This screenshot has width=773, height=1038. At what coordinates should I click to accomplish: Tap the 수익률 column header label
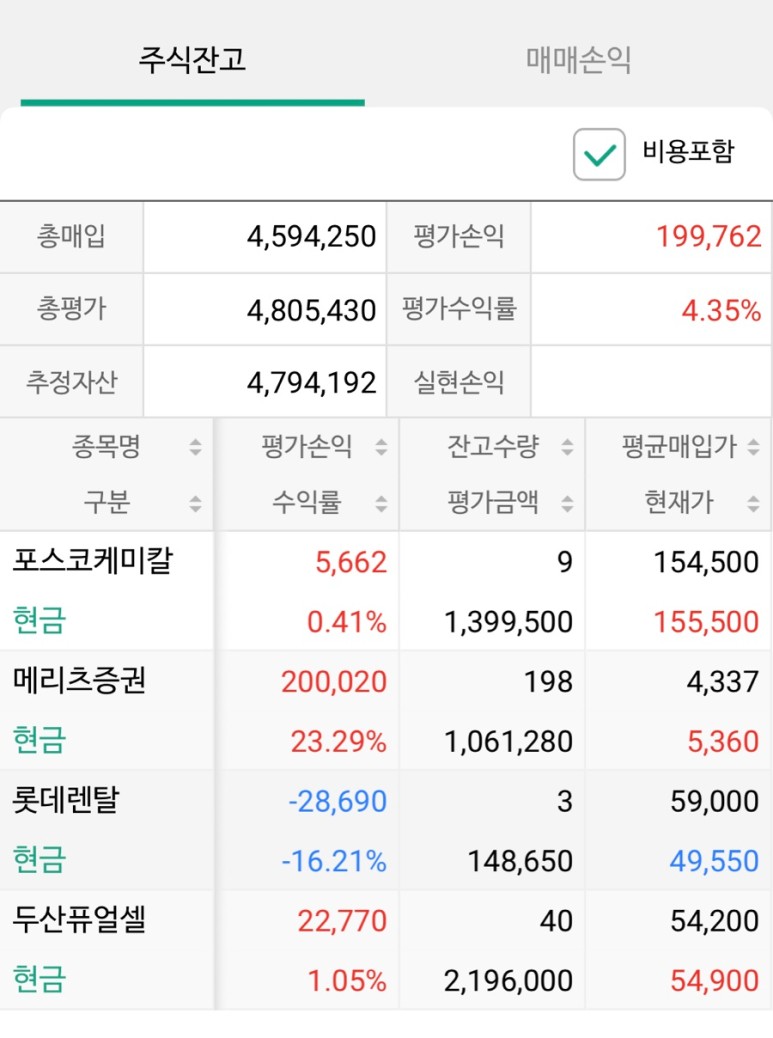[x=306, y=502]
